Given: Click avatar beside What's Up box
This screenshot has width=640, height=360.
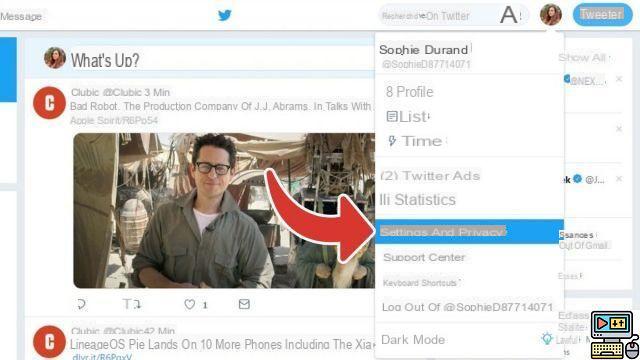Looking at the screenshot, I should pos(55,58).
